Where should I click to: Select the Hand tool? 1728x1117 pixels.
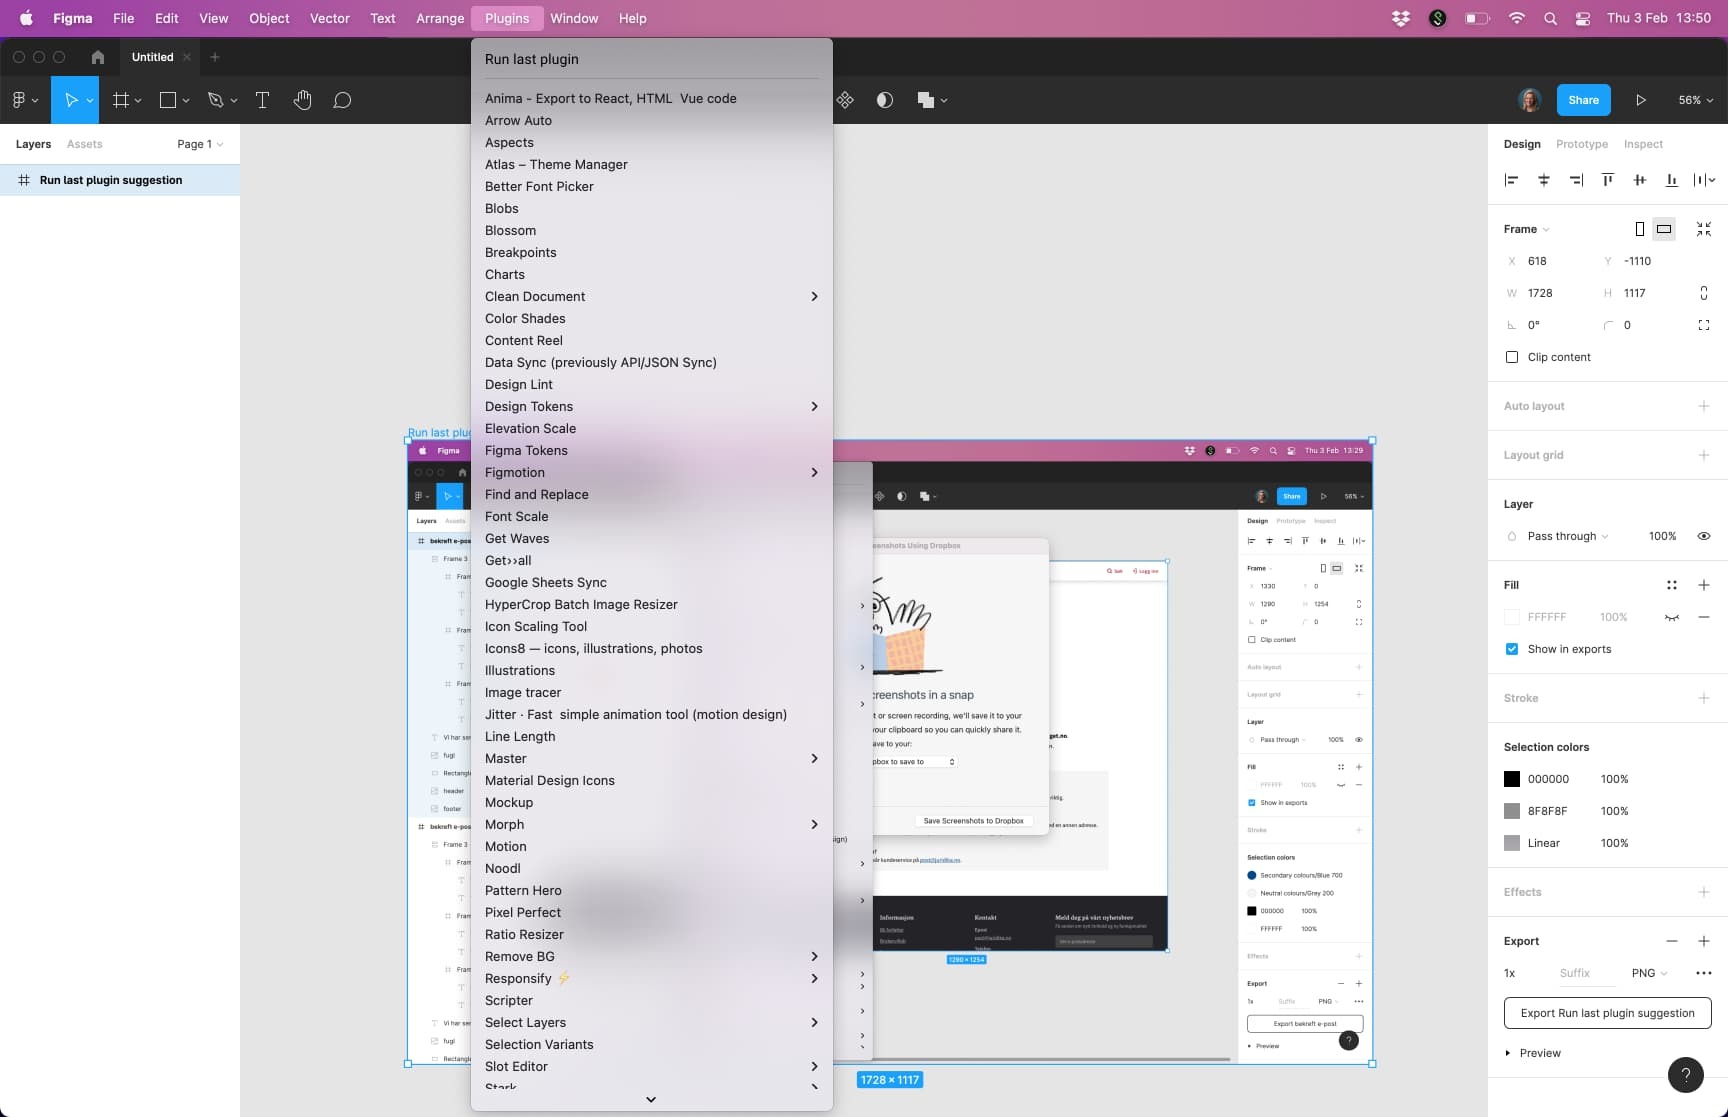coord(303,100)
